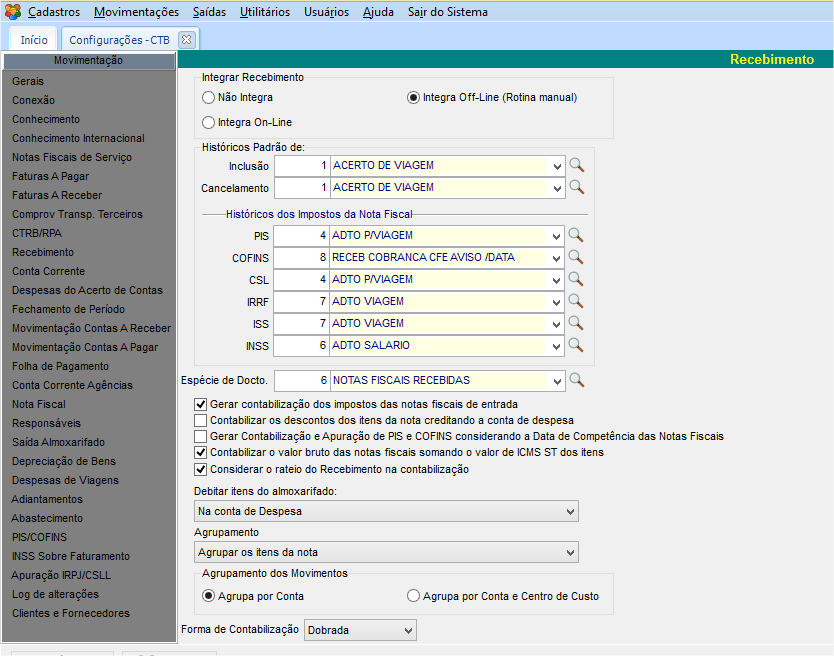Open Apuração IRPJ/CSLL in sidebar
Screen dimensions: 834x656
pyautogui.click(x=61, y=575)
